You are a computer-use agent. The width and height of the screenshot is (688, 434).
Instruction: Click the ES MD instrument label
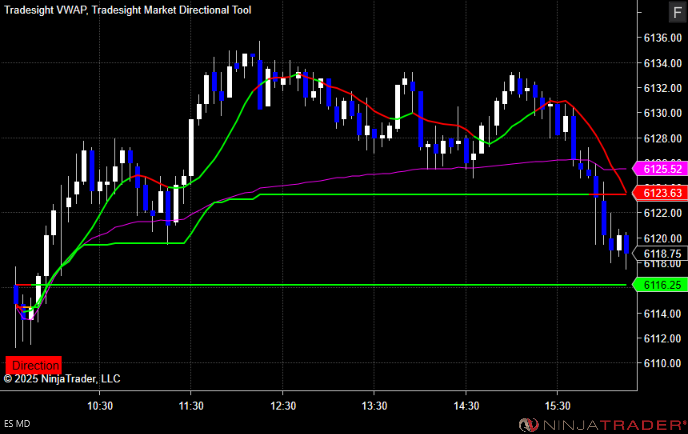pyautogui.click(x=17, y=424)
